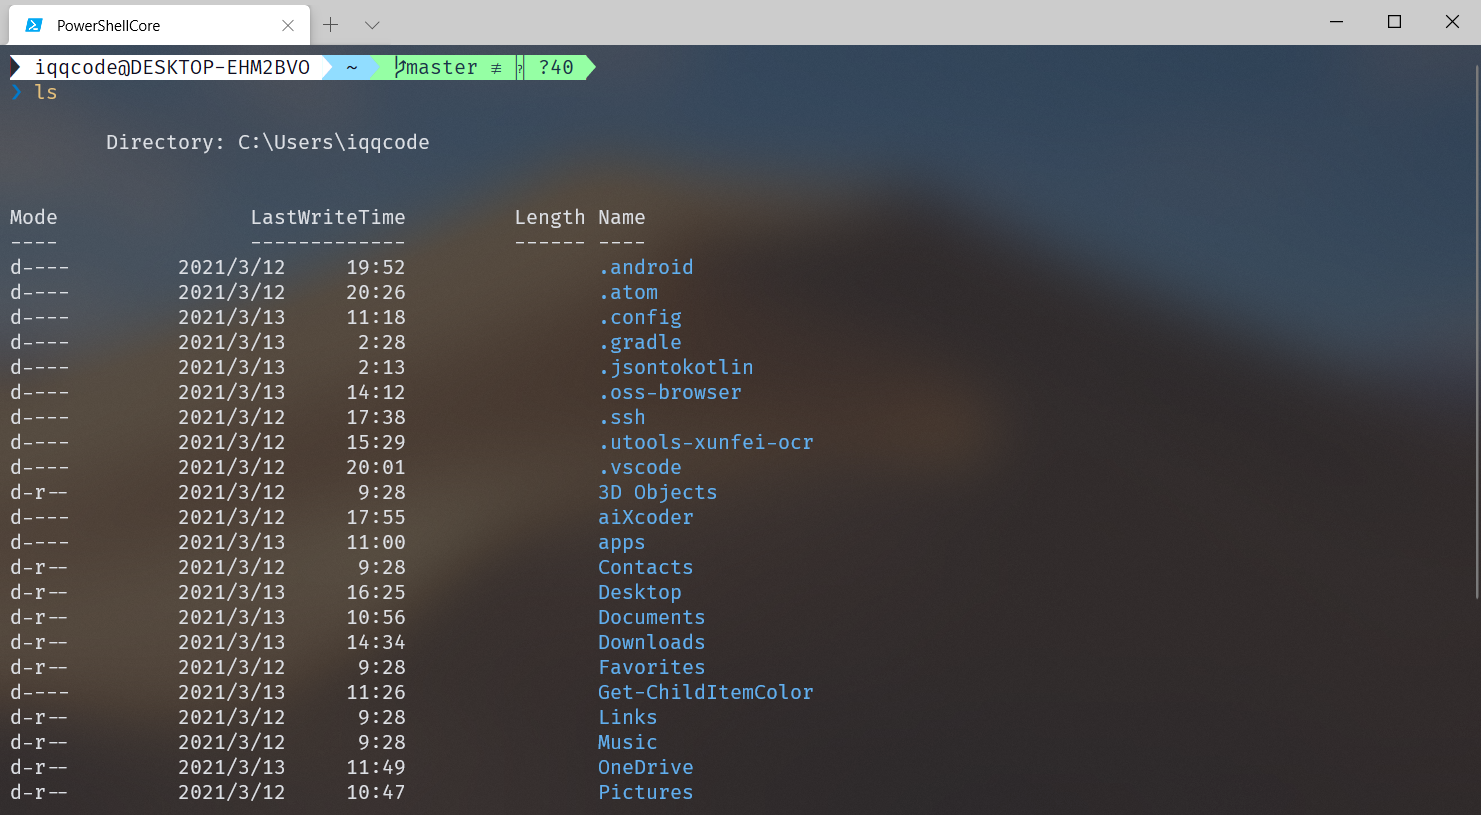Click the Pictures directory name
This screenshot has height=815, width=1481.
tap(646, 792)
